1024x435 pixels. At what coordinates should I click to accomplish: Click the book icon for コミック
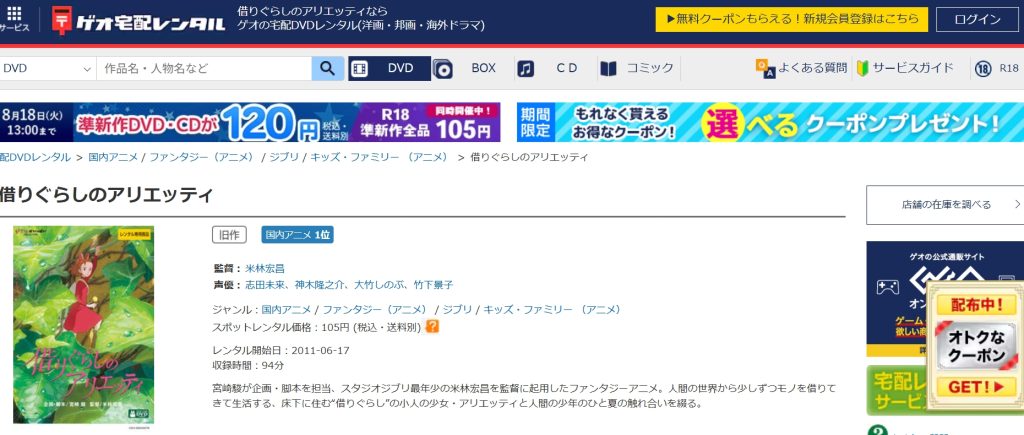(608, 69)
